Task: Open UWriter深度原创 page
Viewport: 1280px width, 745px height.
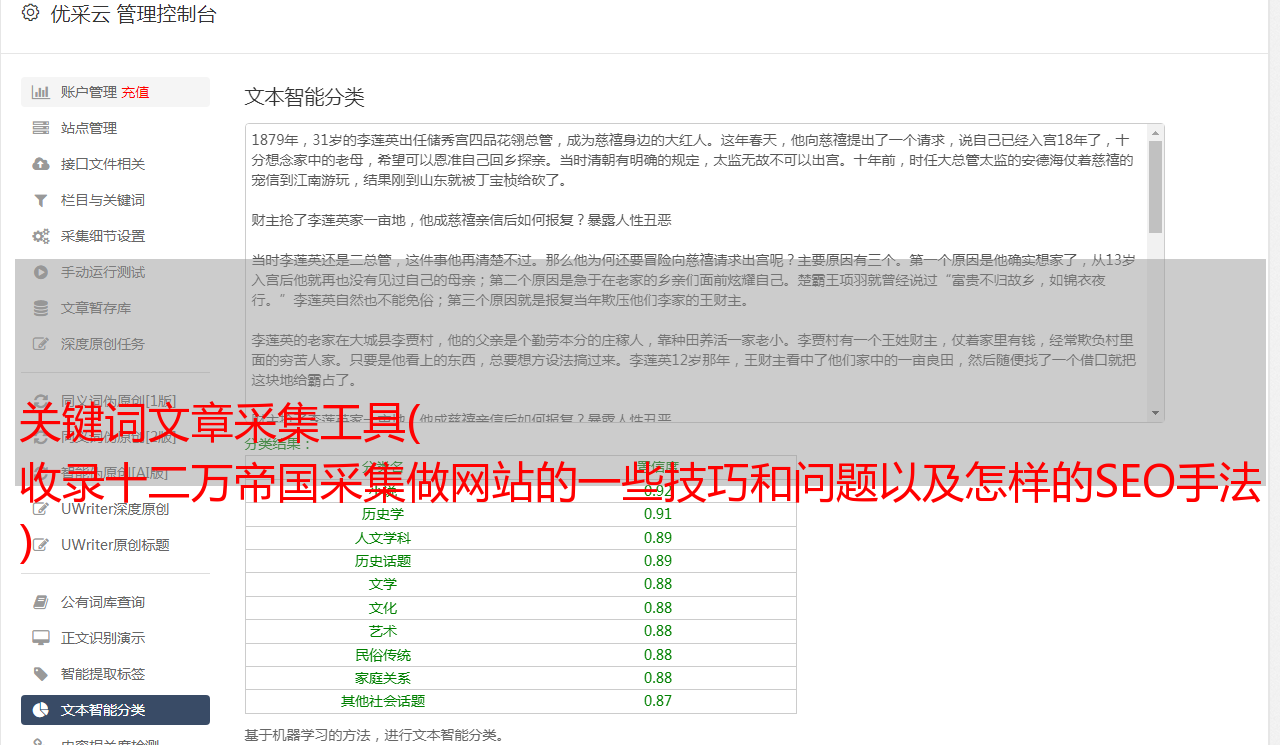Action: coord(116,509)
